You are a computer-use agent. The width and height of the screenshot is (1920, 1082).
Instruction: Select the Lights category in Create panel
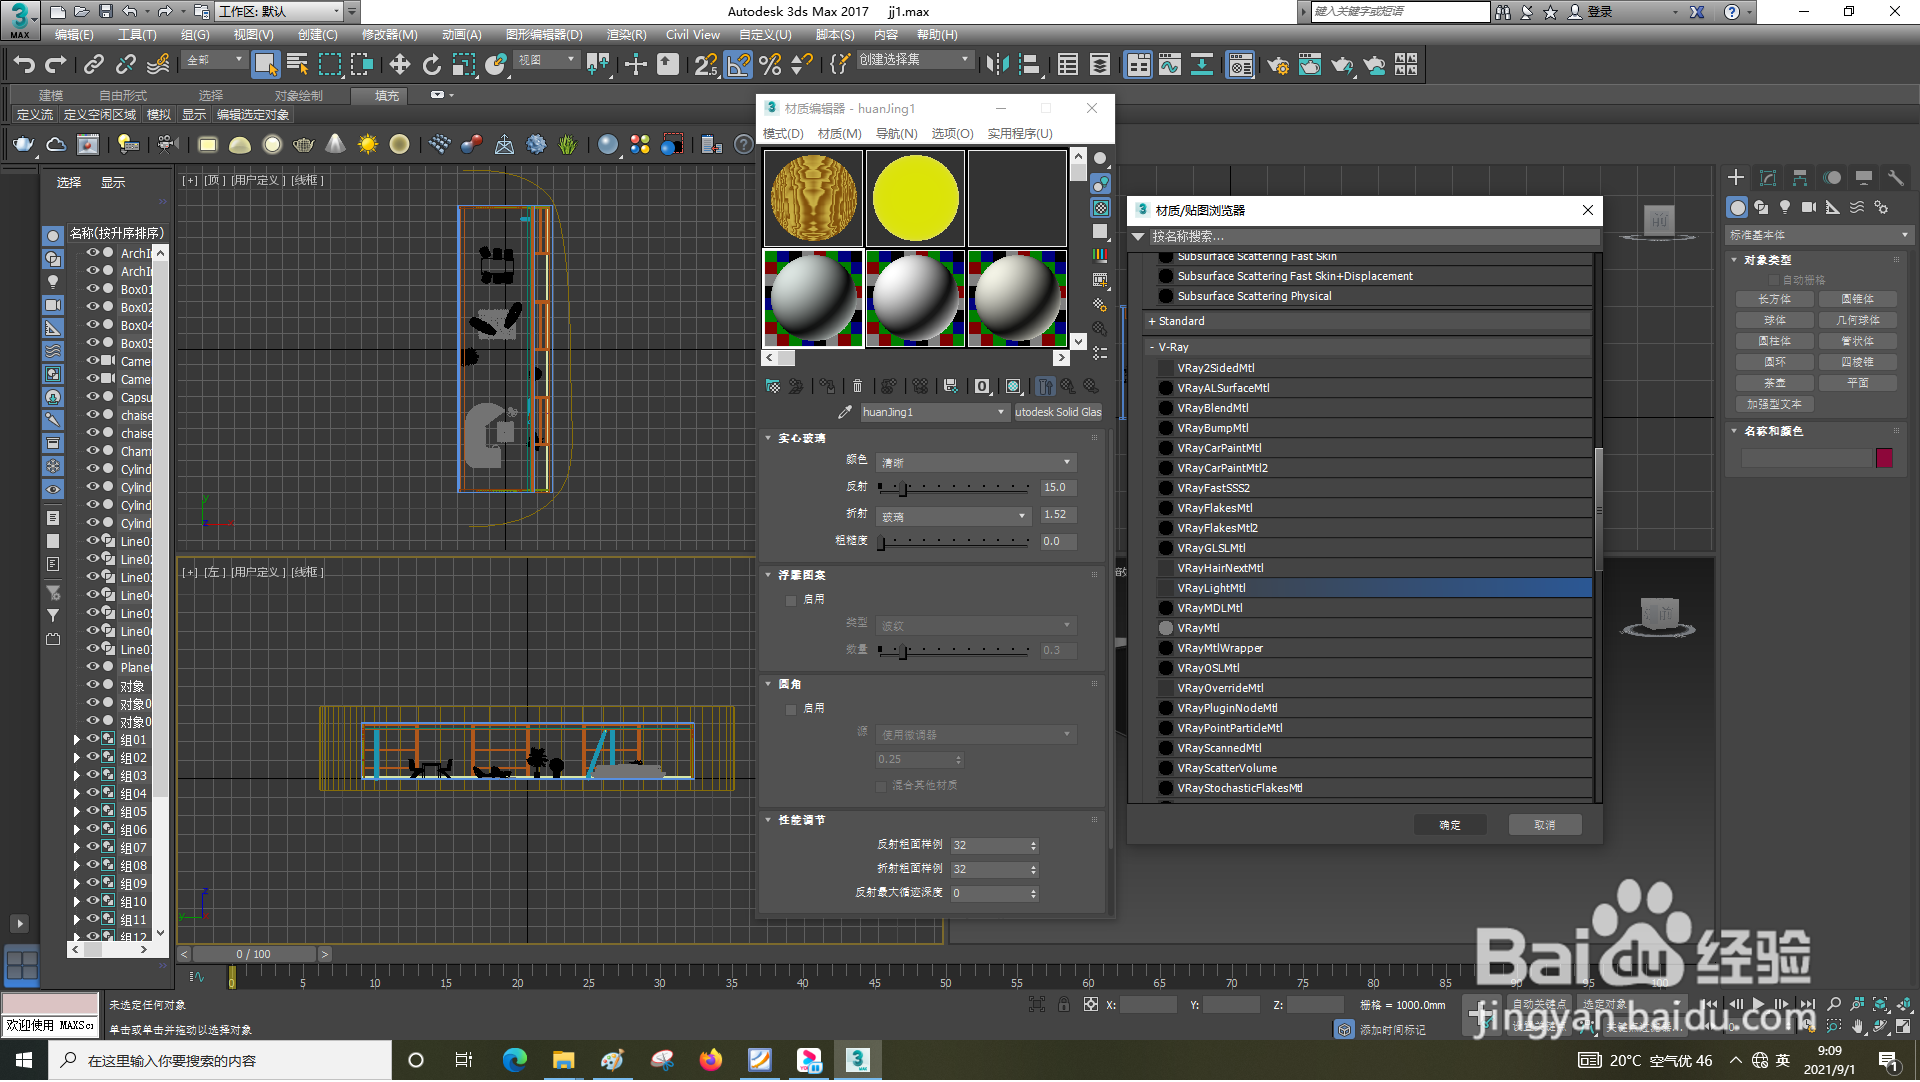[x=1785, y=207]
